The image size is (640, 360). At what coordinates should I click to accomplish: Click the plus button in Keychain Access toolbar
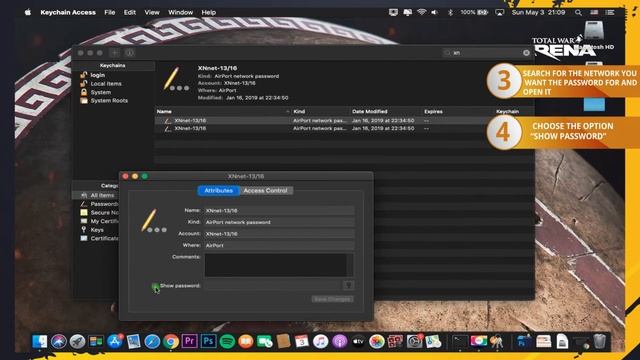click(115, 53)
